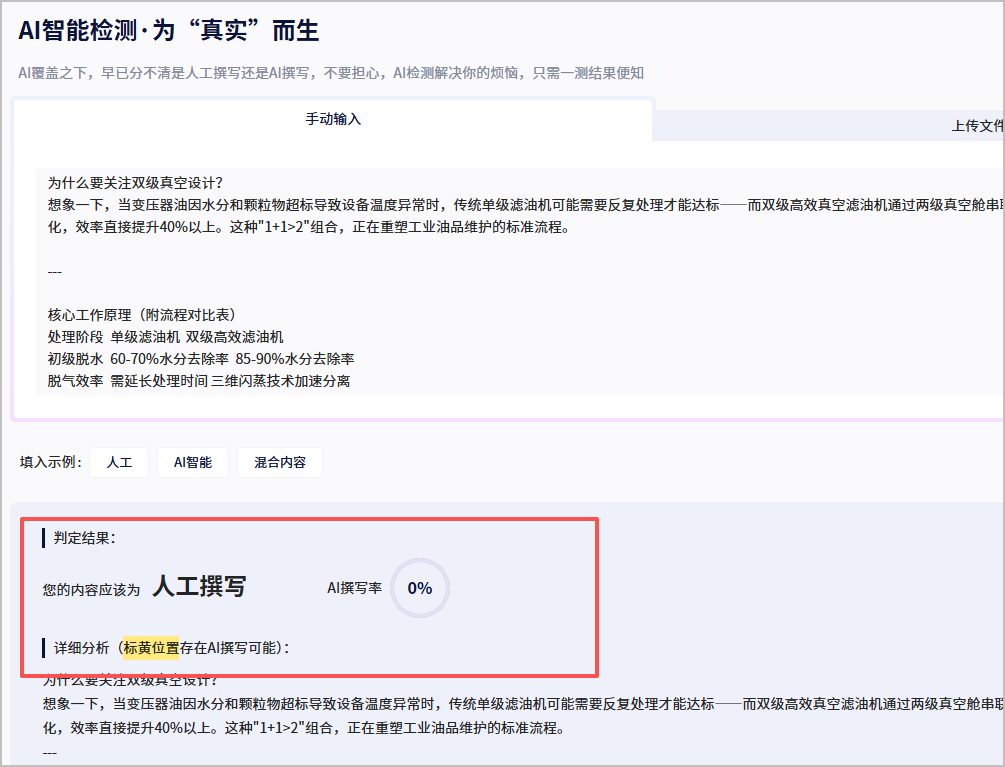Click the AI撰写率 label
Image resolution: width=1005 pixels, height=767 pixels.
coord(354,588)
